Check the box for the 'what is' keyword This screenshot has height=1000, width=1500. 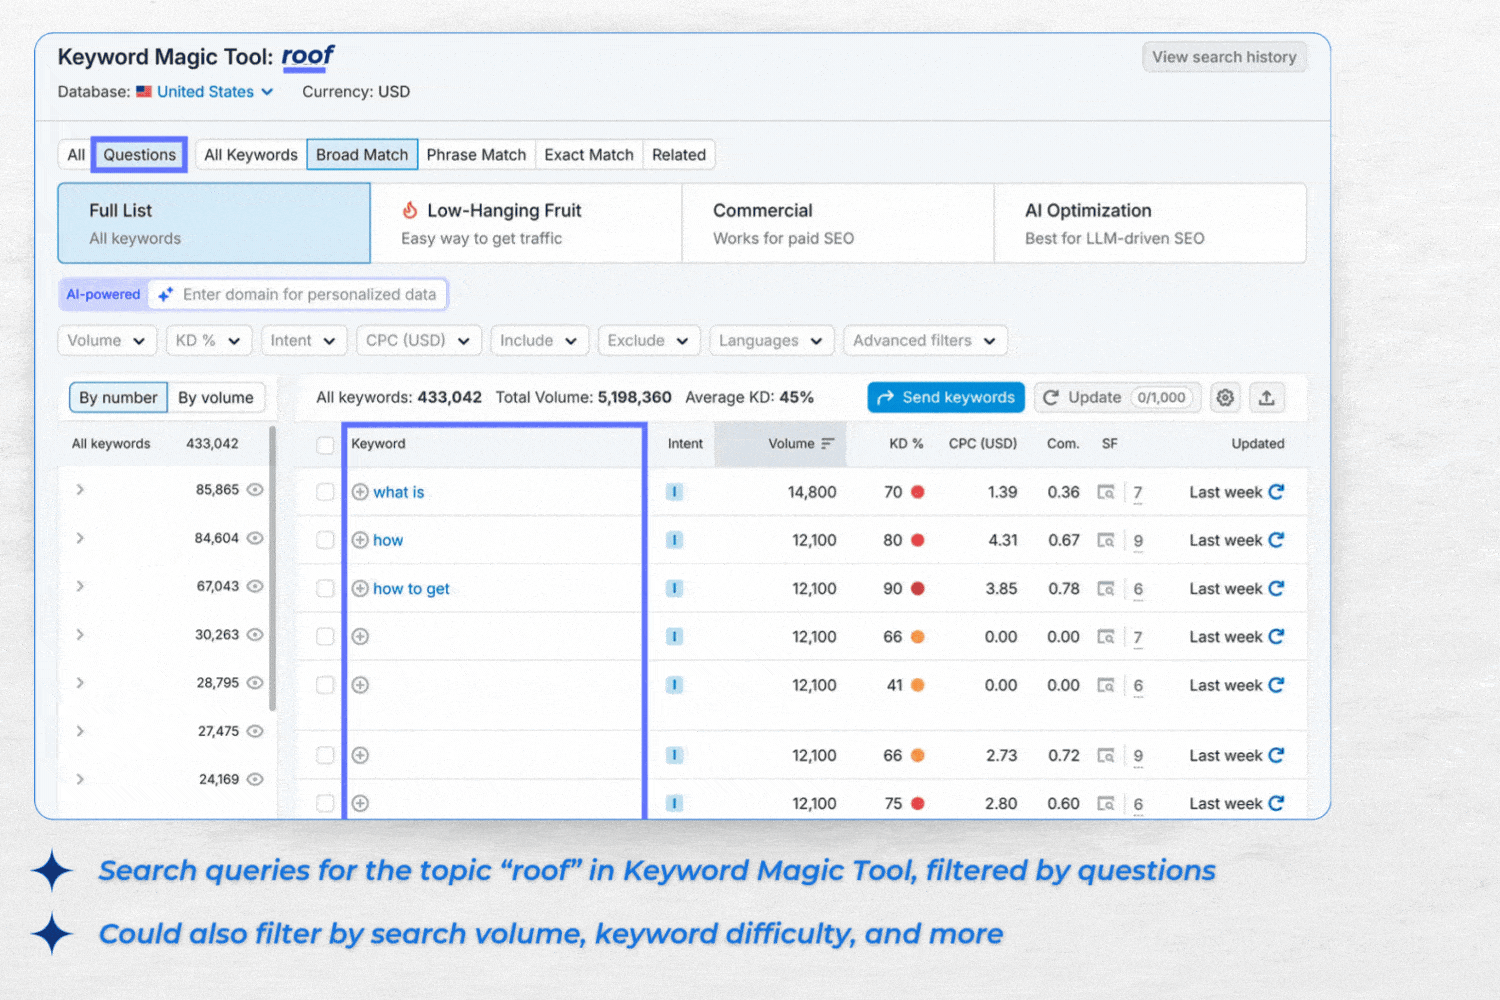click(325, 492)
